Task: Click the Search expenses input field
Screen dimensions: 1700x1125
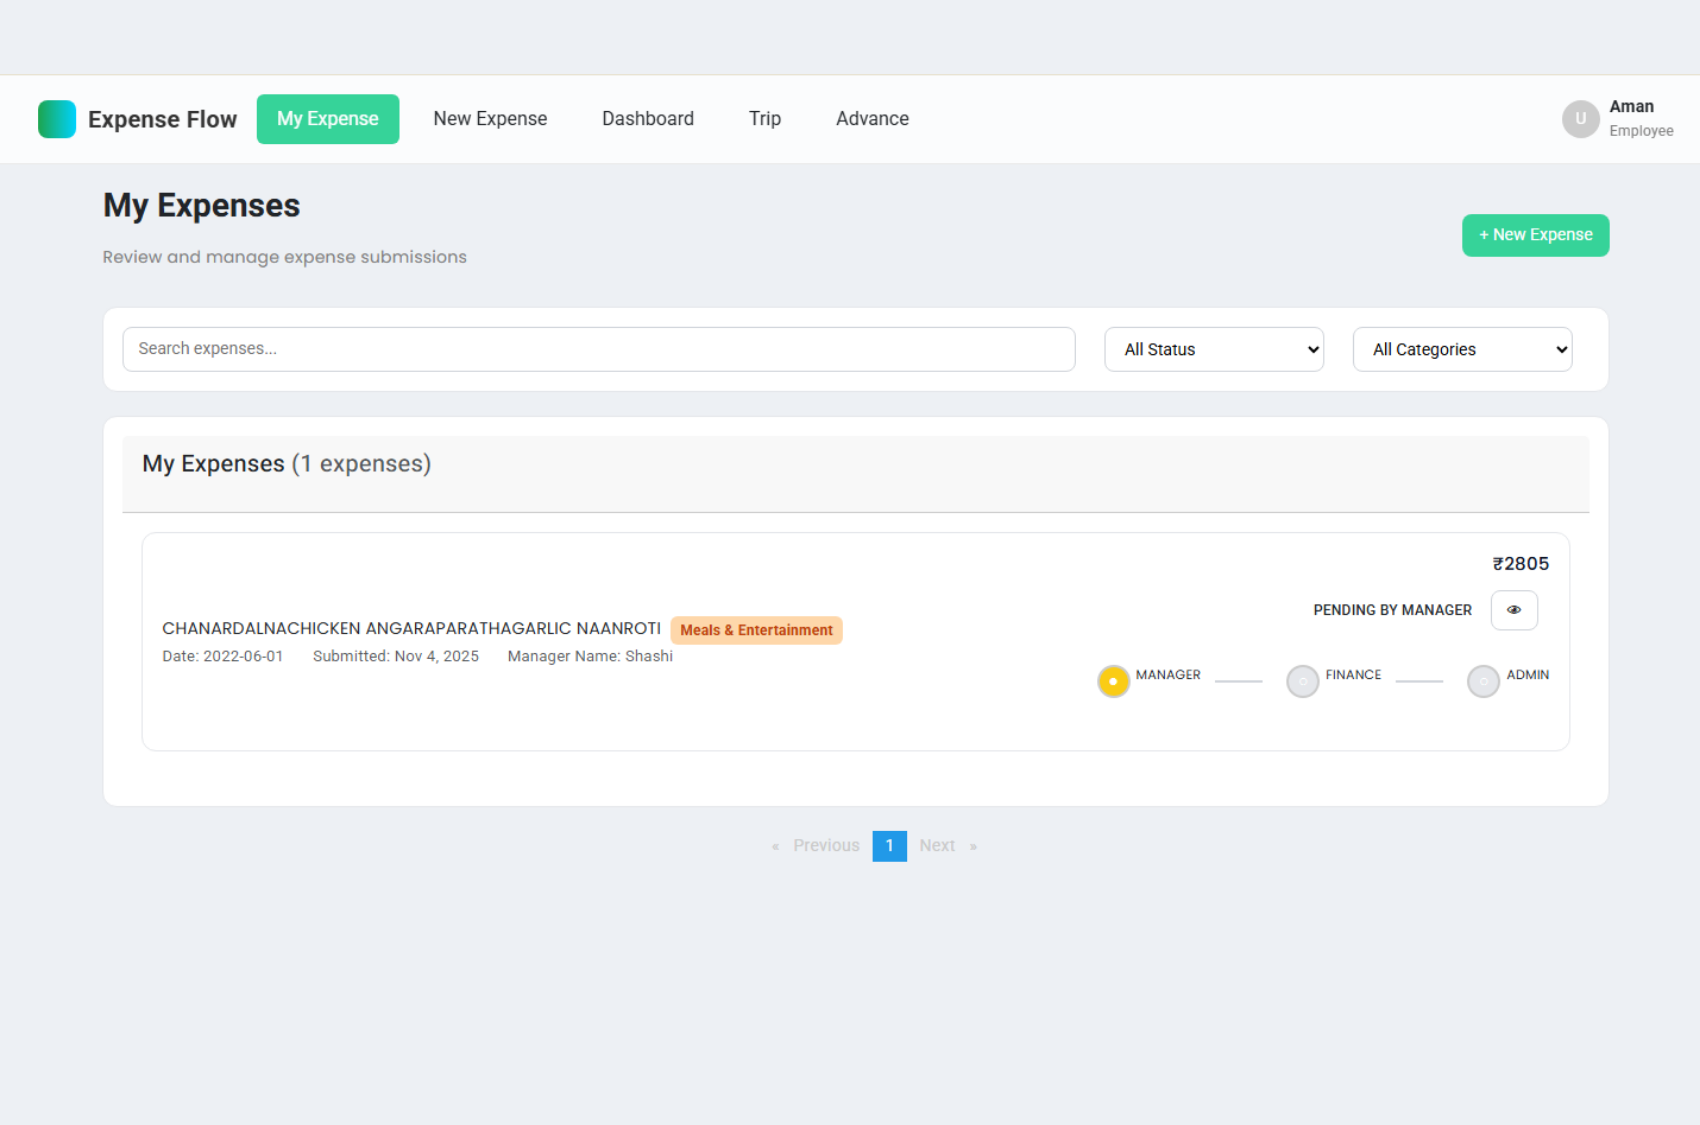Action: (598, 349)
